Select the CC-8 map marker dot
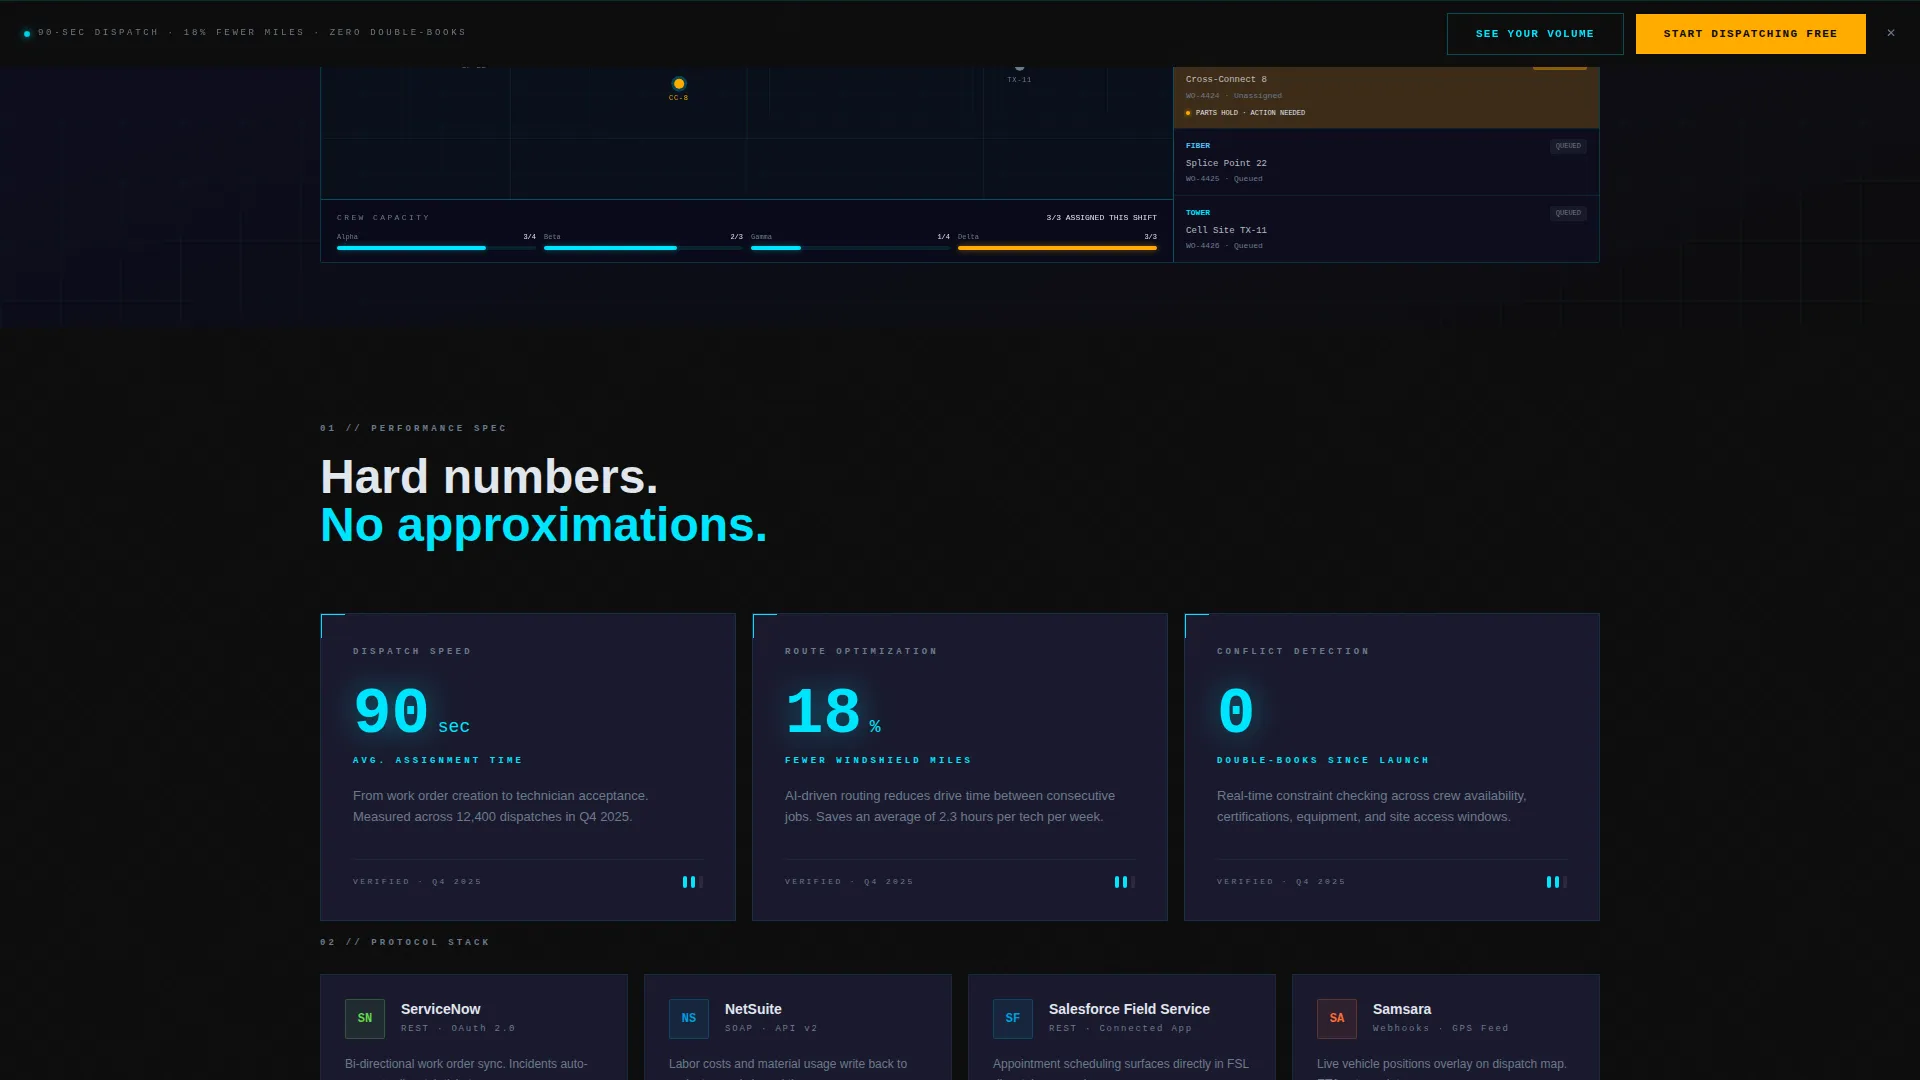The width and height of the screenshot is (1920, 1080). pos(679,84)
